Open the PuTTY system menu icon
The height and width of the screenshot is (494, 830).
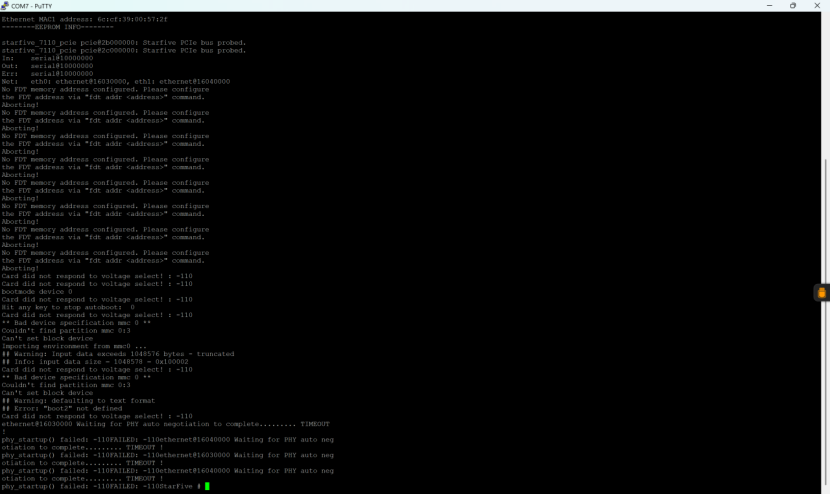6,5
